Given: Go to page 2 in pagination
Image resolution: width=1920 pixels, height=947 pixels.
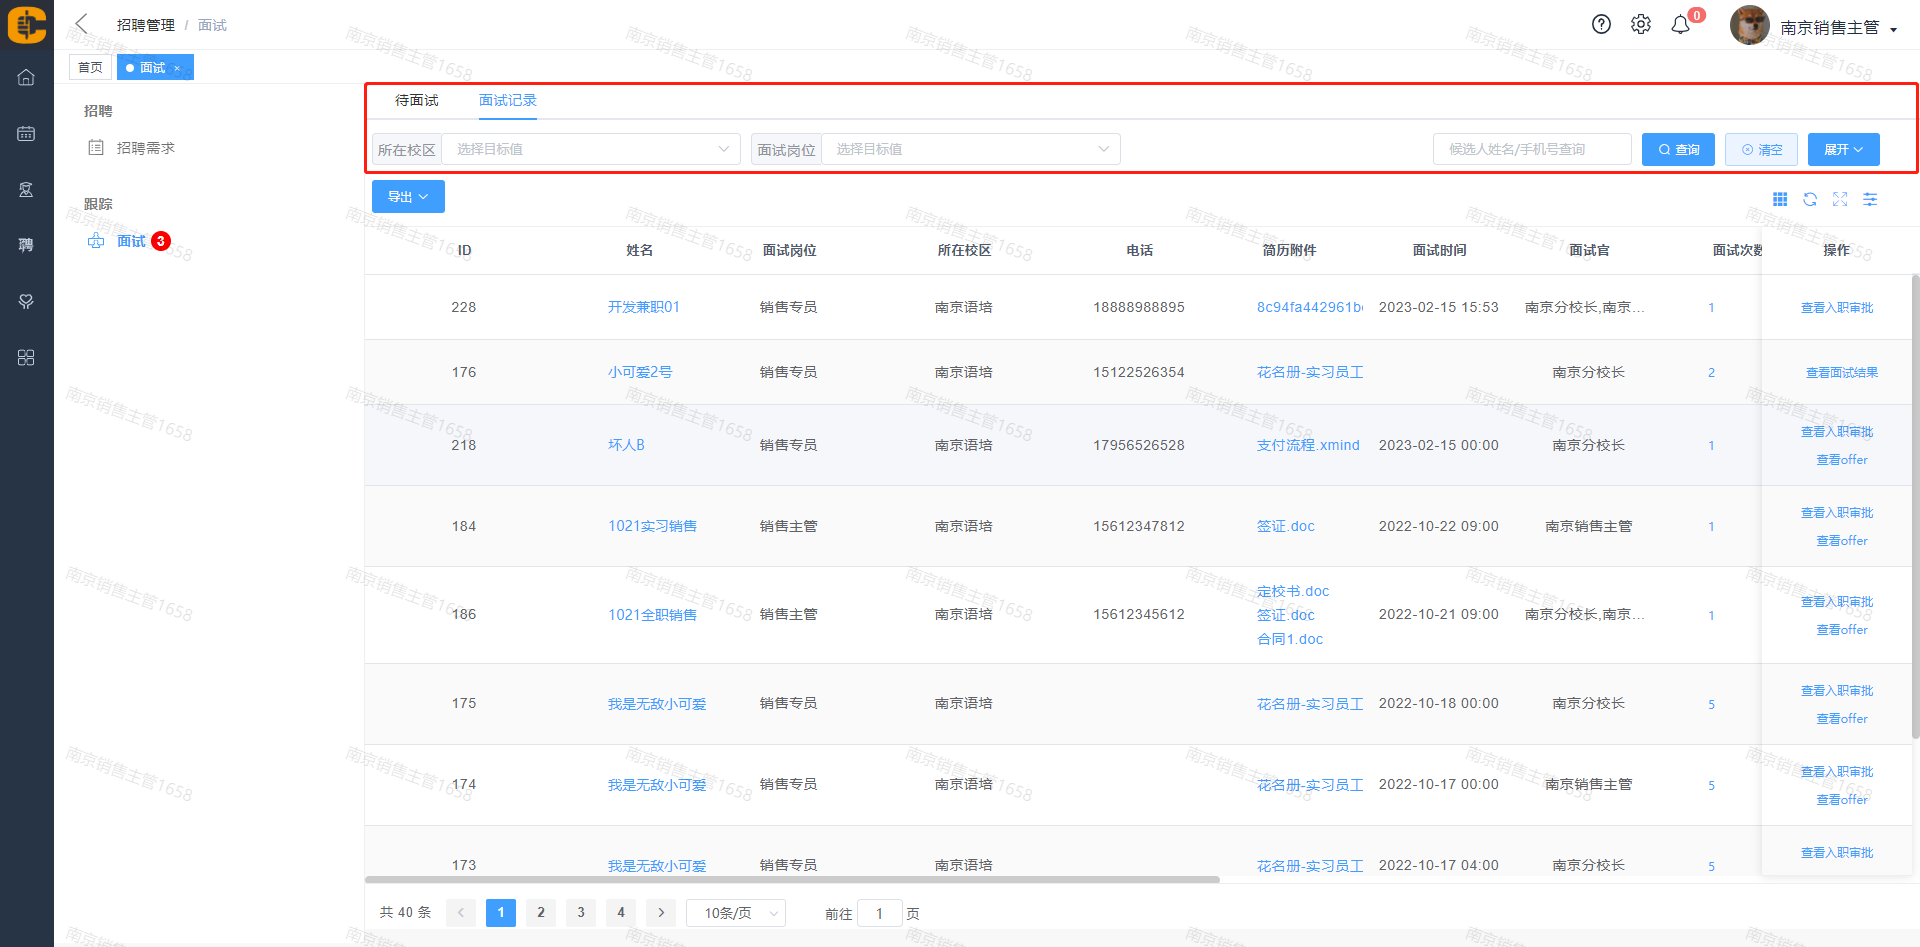Looking at the screenshot, I should pos(541,913).
